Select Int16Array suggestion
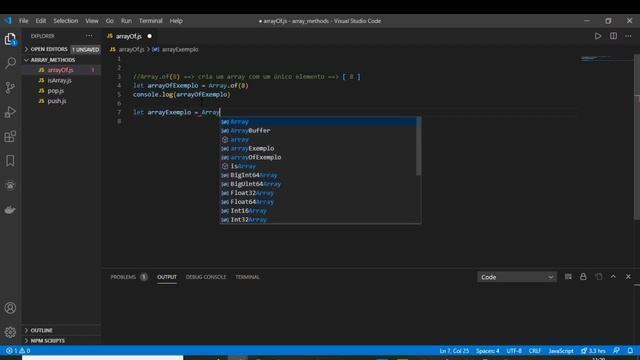640x360 pixels. pyautogui.click(x=318, y=211)
